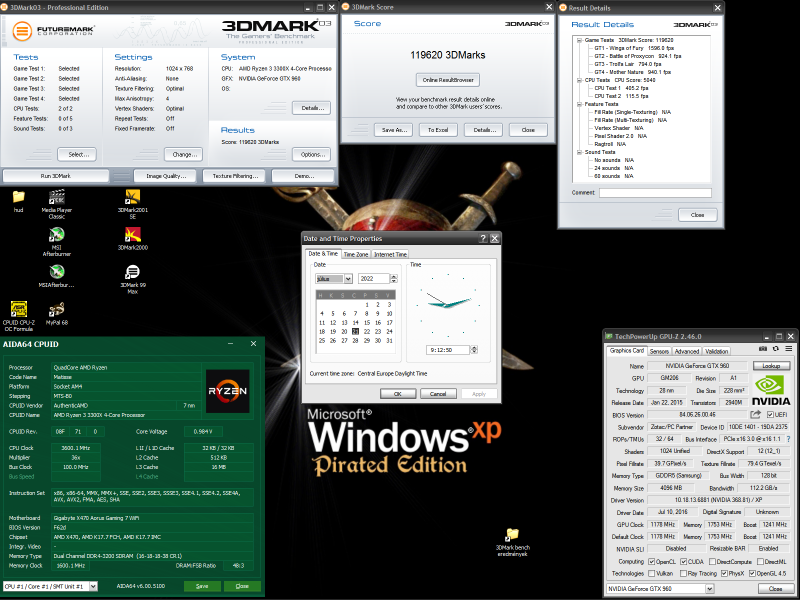This screenshot has width=800, height=600.
Task: Launch Media Player Classic desktop icon
Action: (x=57, y=204)
